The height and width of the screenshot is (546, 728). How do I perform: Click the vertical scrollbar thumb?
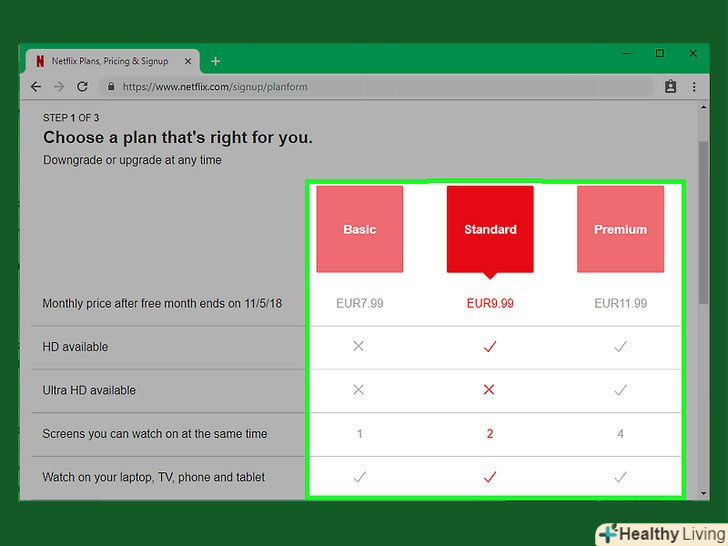point(703,223)
